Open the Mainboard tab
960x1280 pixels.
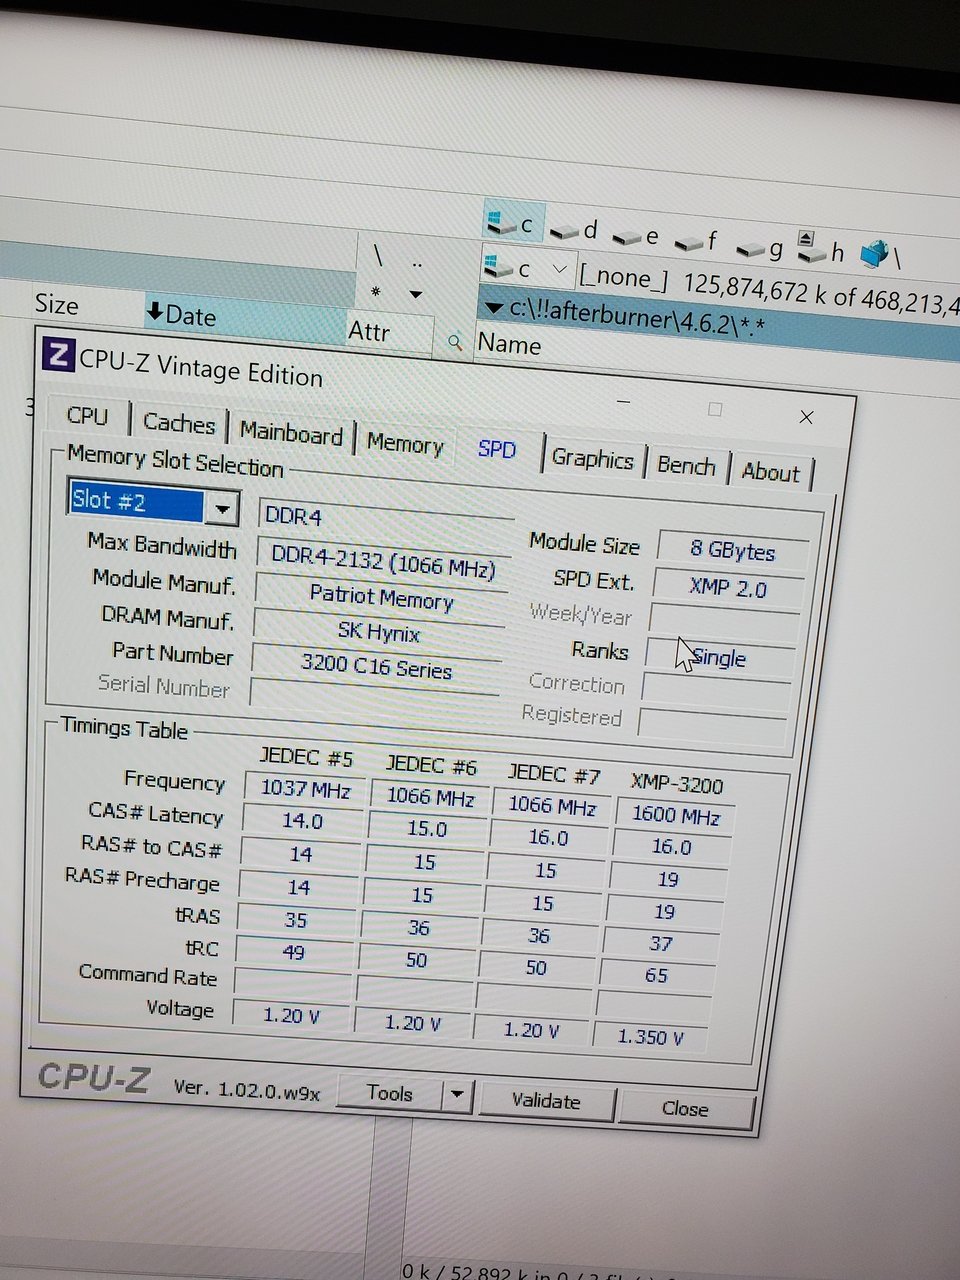291,433
